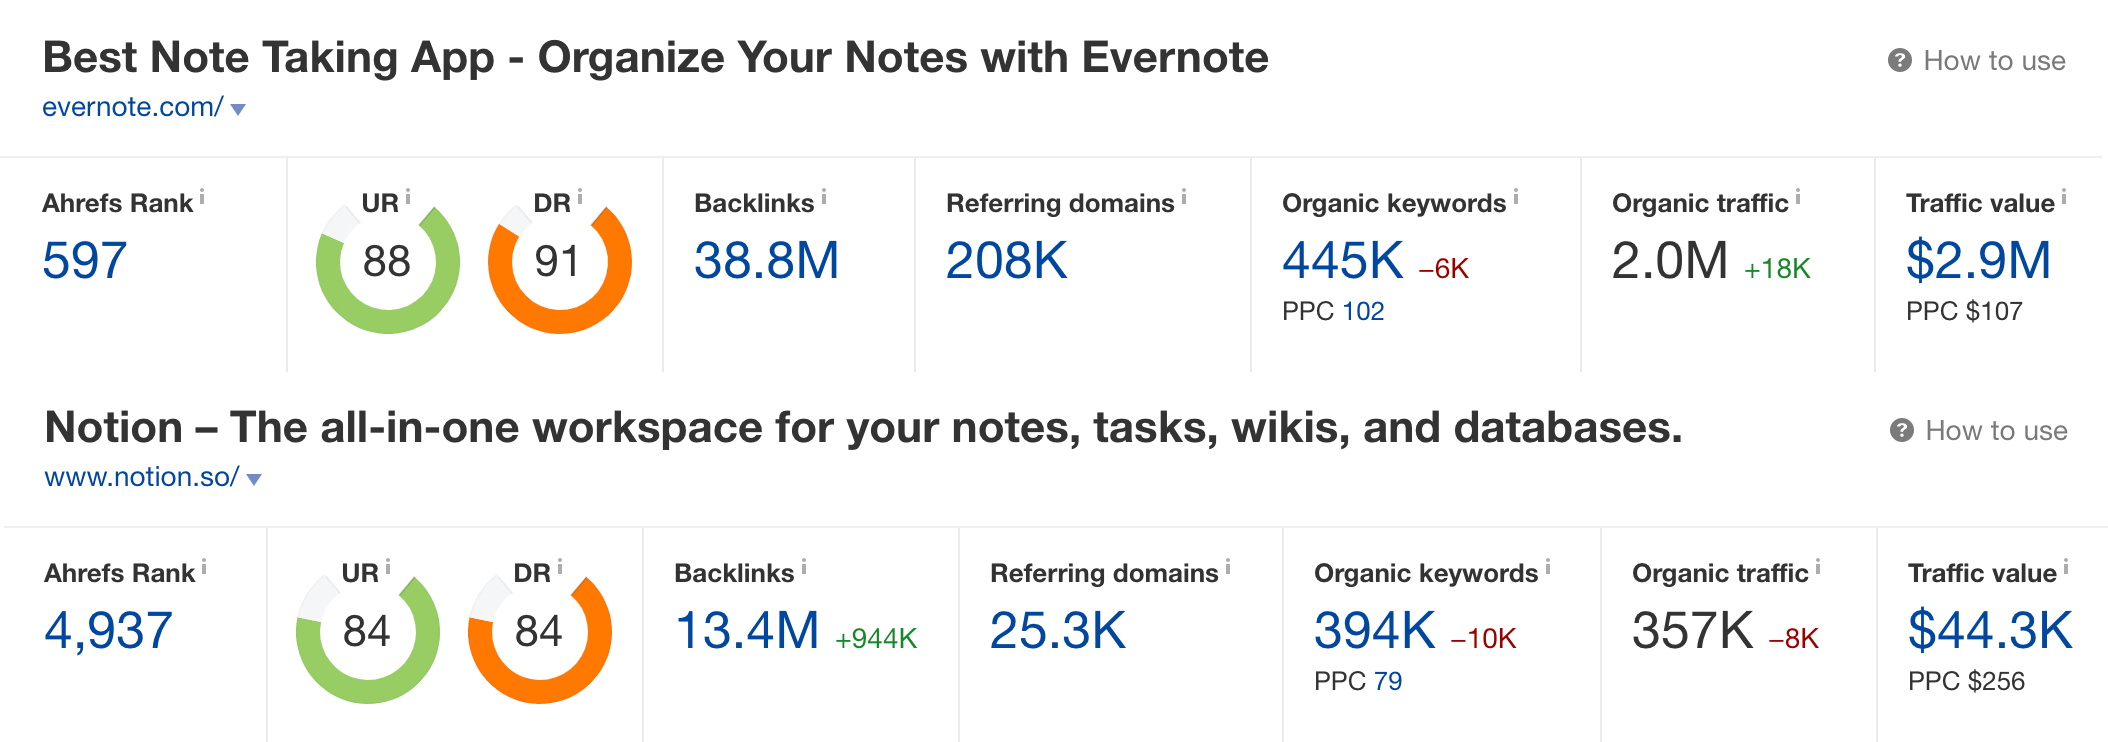Open the www.notion.so URL dropdown arrow

254,479
